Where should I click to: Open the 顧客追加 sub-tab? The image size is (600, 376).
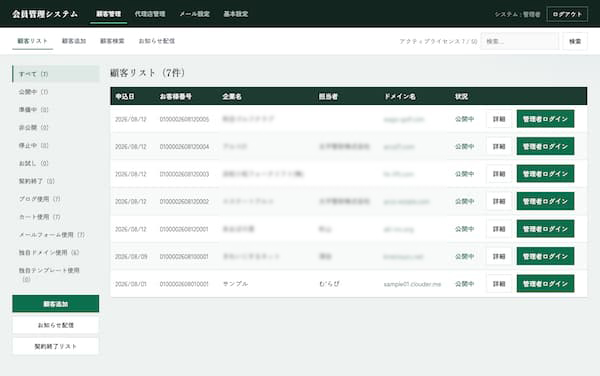[x=74, y=41]
